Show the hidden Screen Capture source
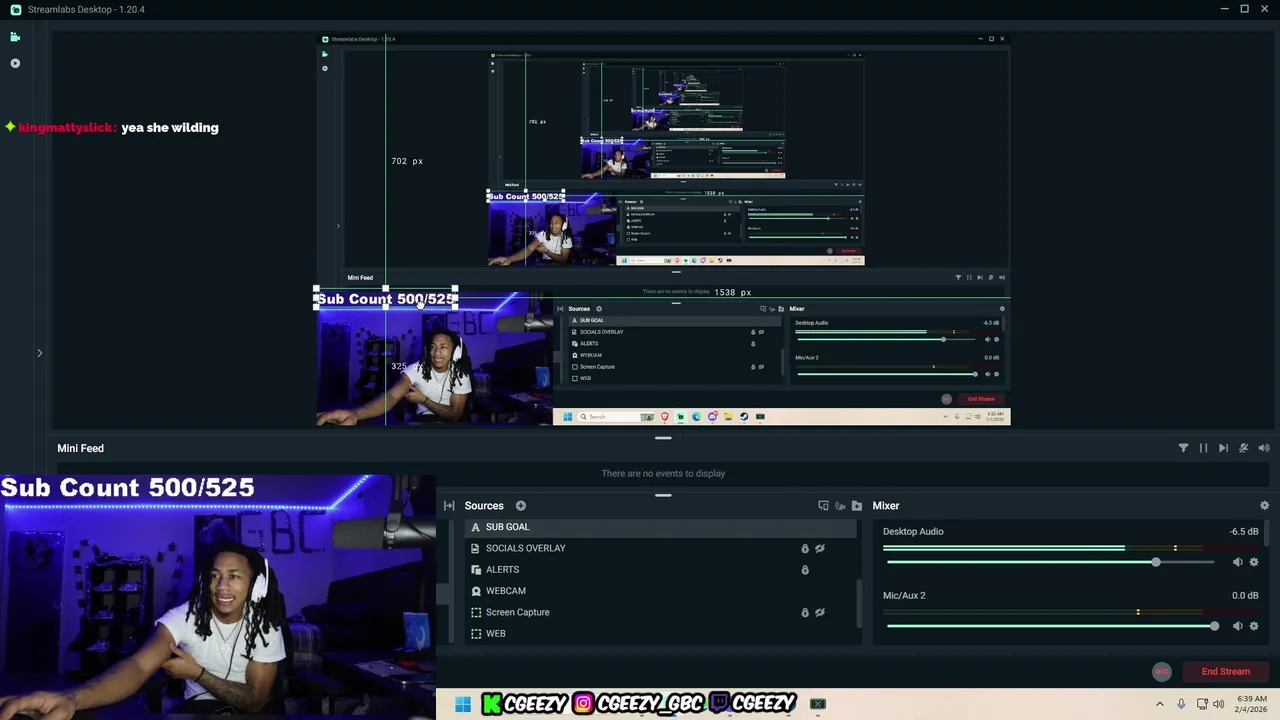The image size is (1280, 720). coord(820,612)
